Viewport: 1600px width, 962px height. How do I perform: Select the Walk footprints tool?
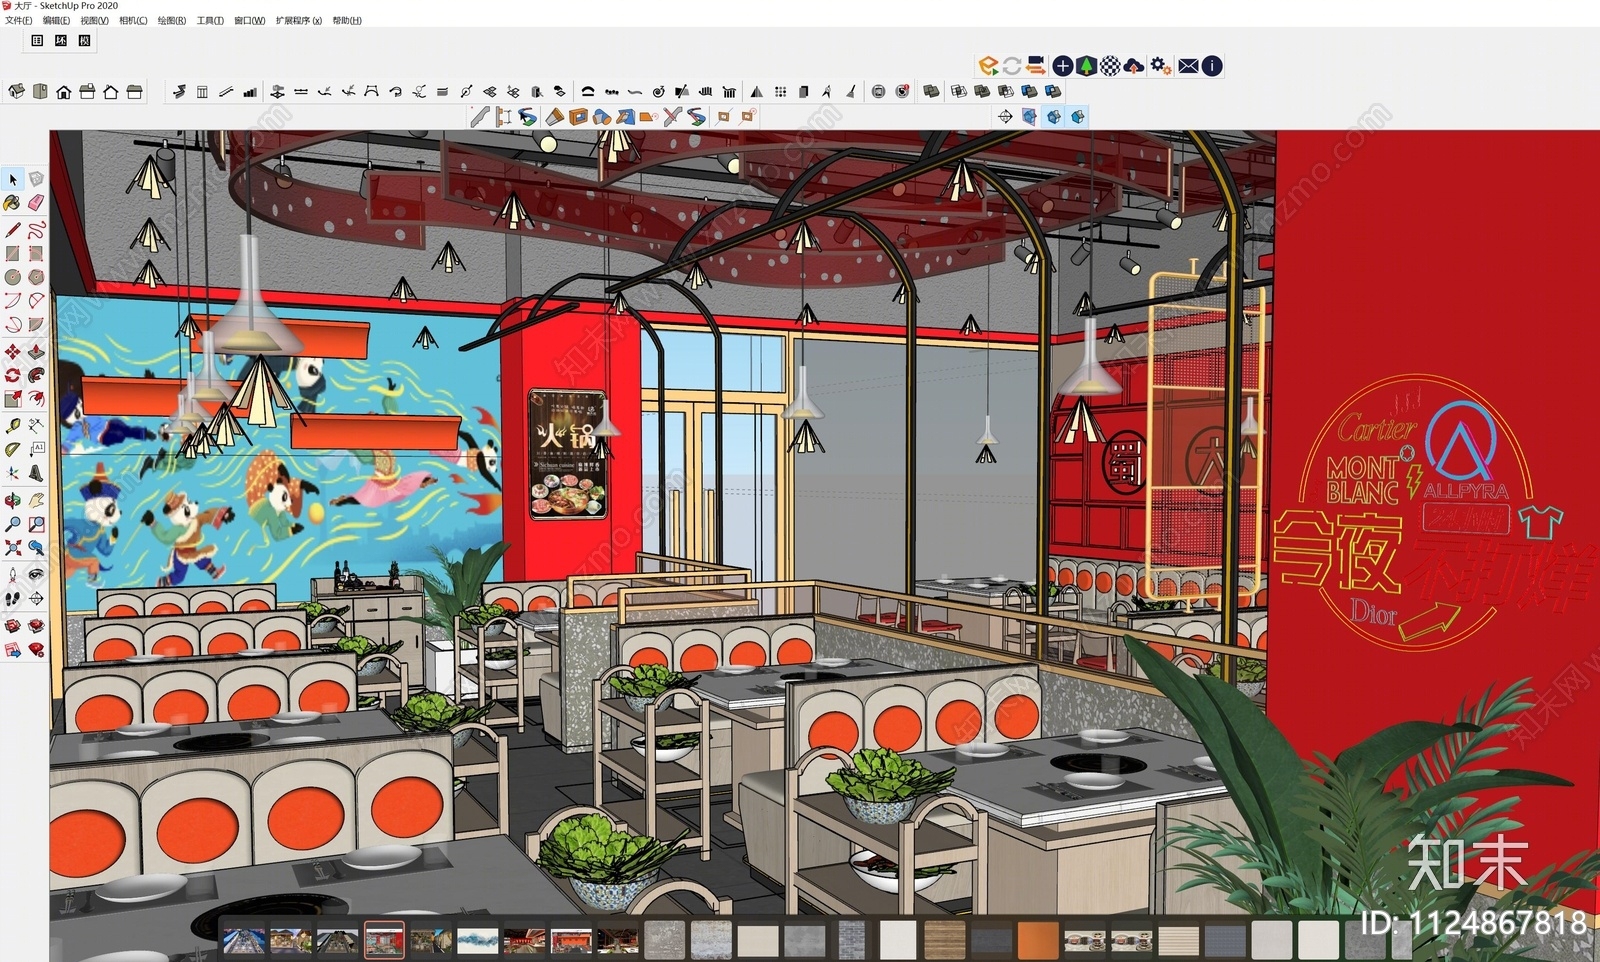pos(13,599)
